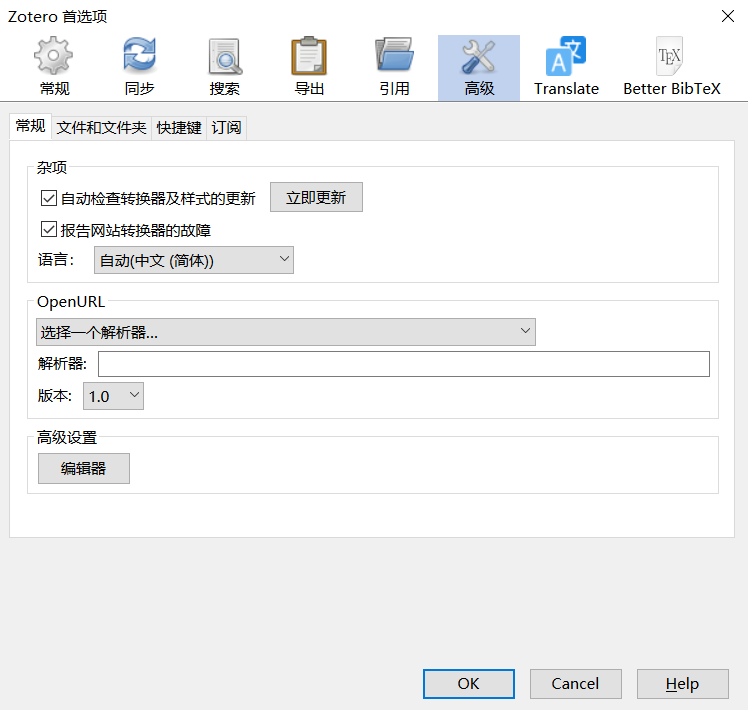Select the 高级 advanced tools pane
This screenshot has height=710, width=748.
tap(479, 67)
